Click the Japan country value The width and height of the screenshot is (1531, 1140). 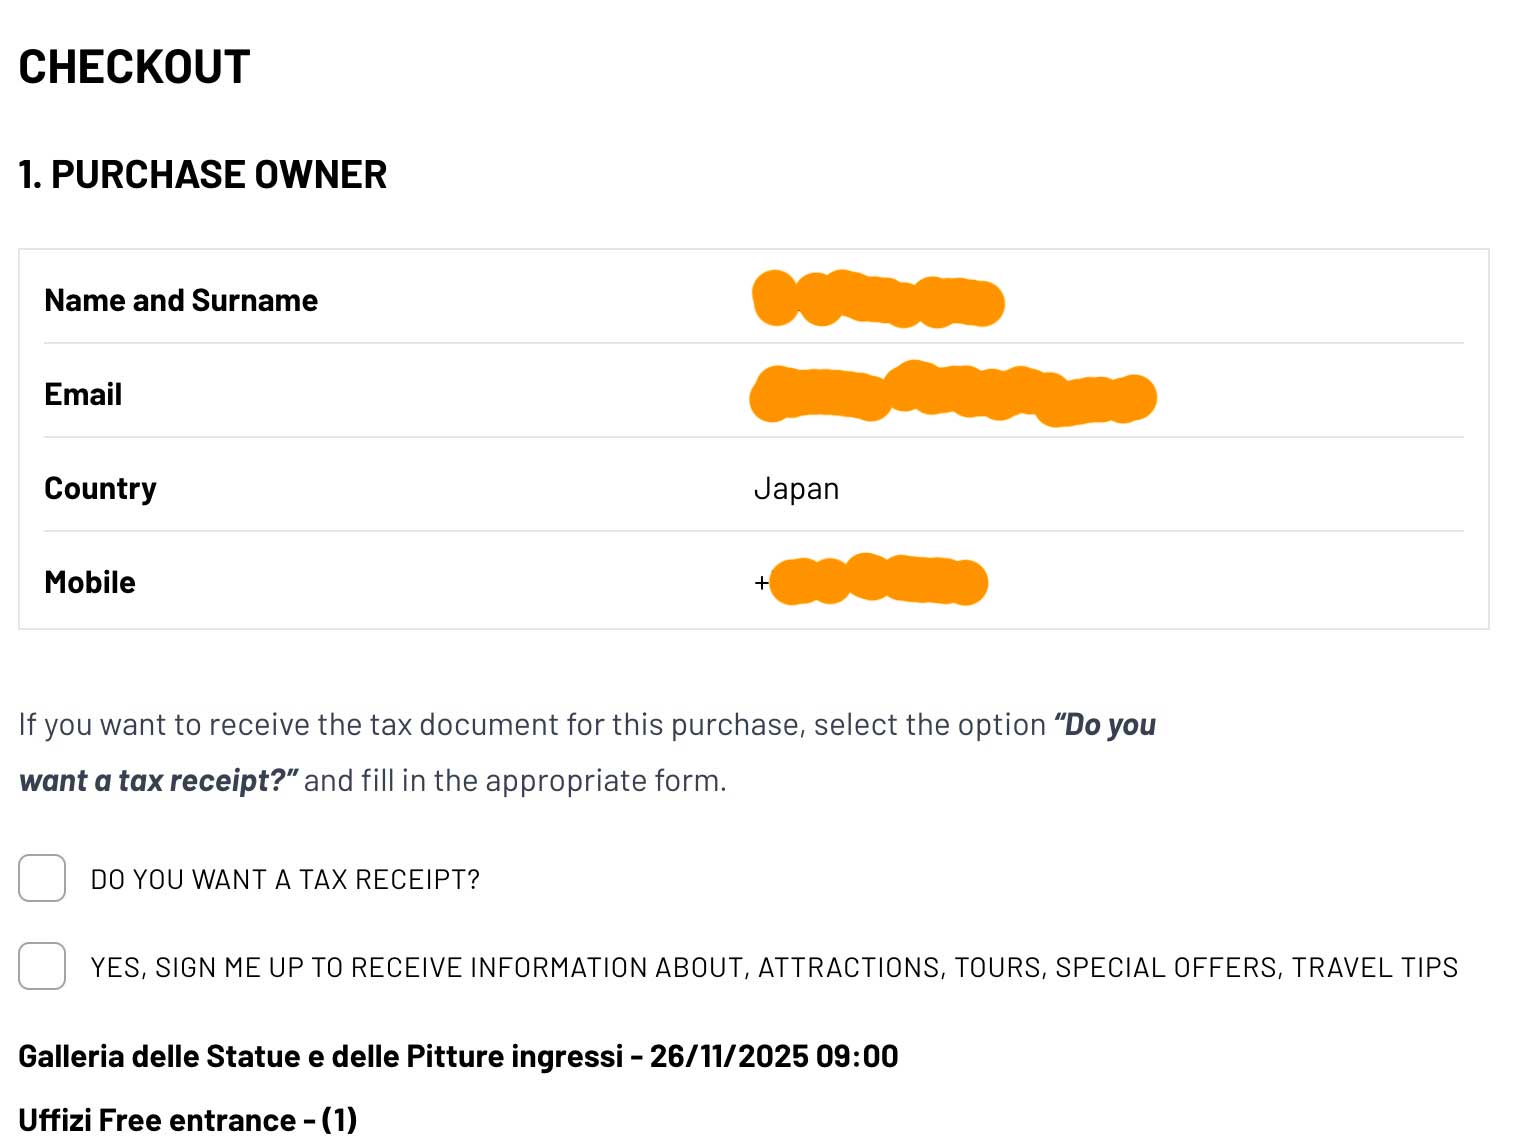point(796,489)
